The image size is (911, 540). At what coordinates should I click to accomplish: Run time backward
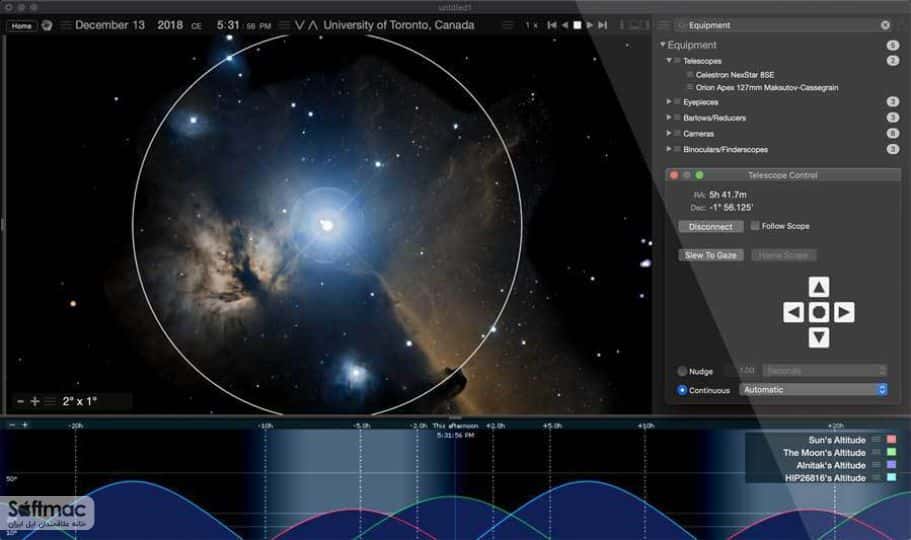click(565, 25)
